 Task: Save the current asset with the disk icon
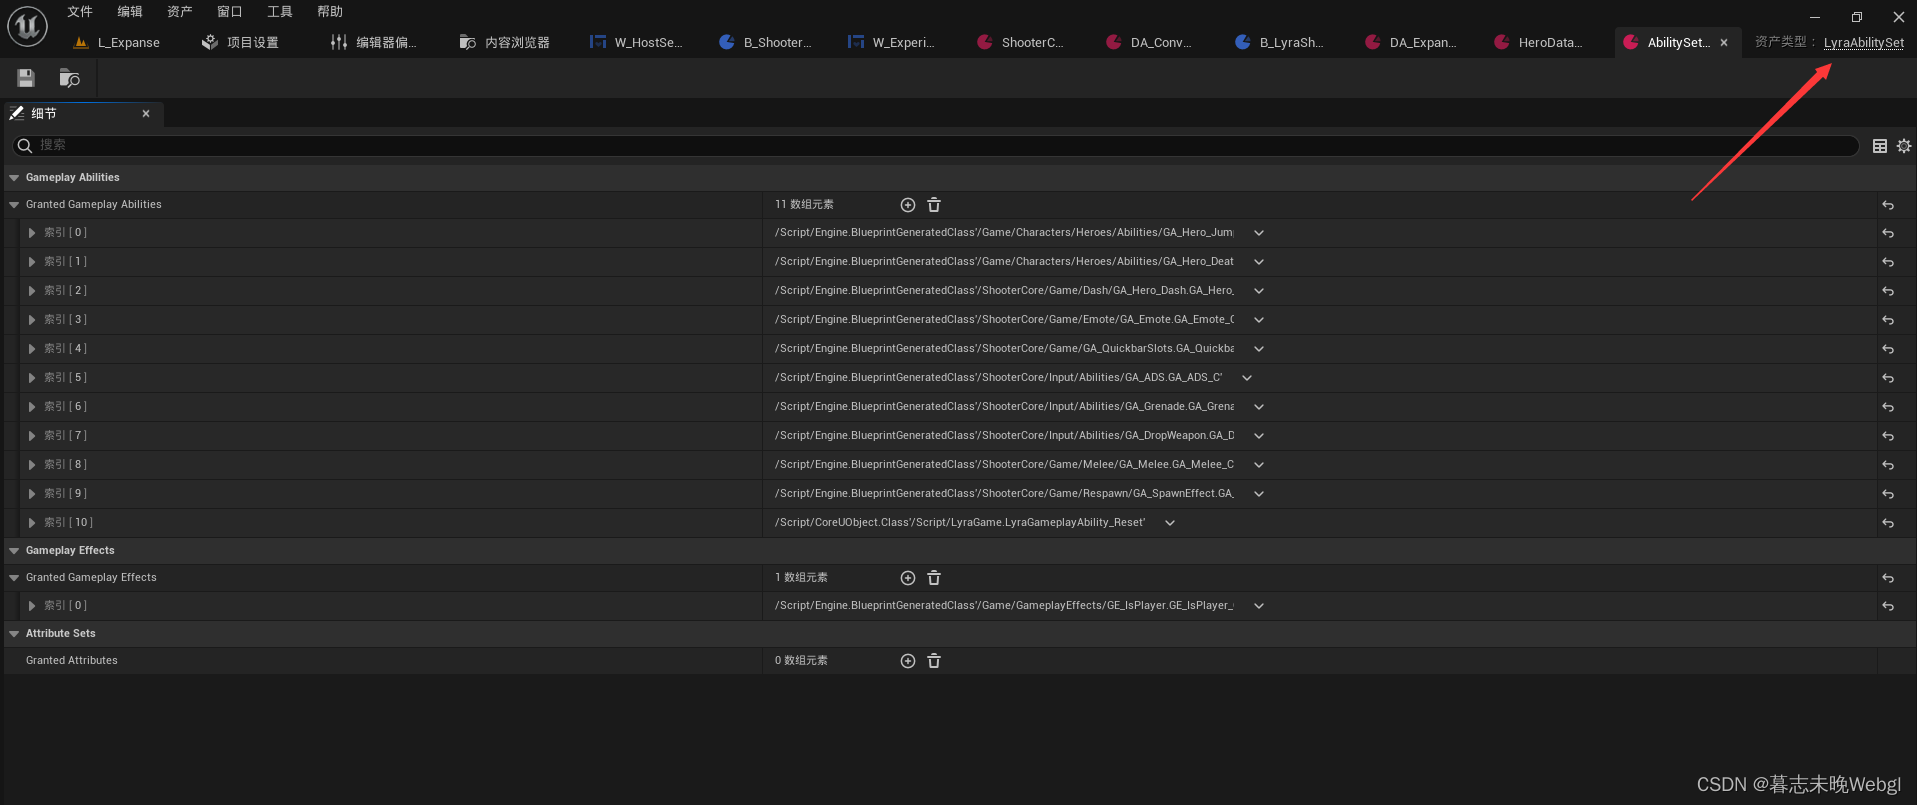coord(26,78)
